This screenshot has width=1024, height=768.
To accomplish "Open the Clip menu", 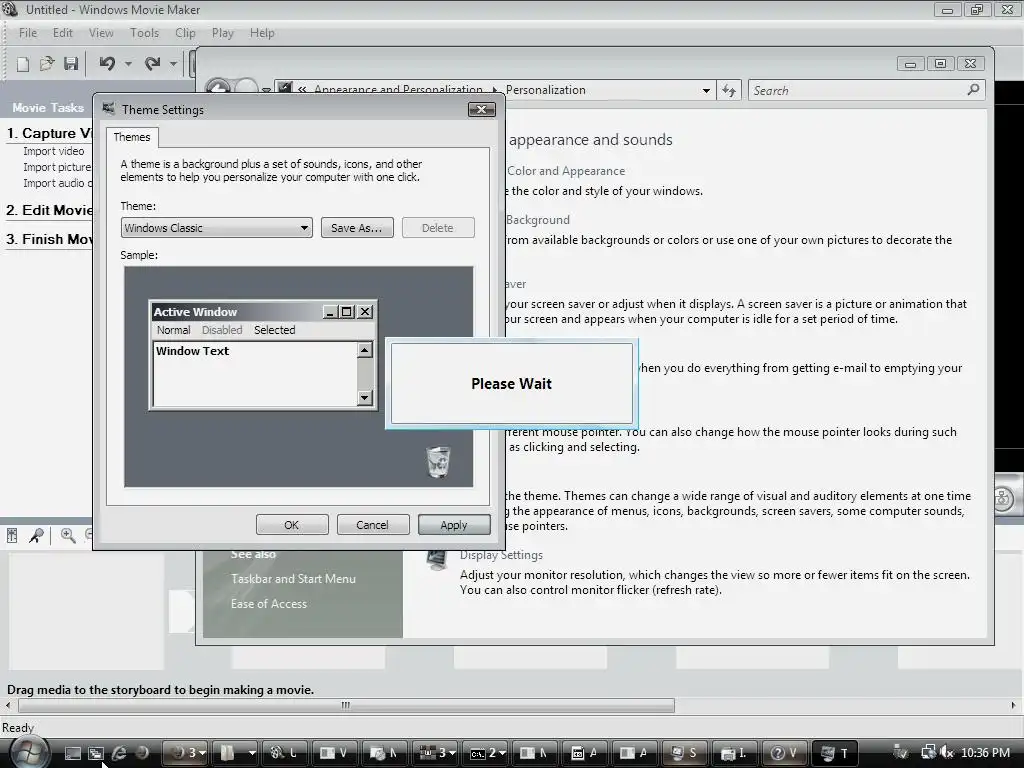I will [185, 33].
